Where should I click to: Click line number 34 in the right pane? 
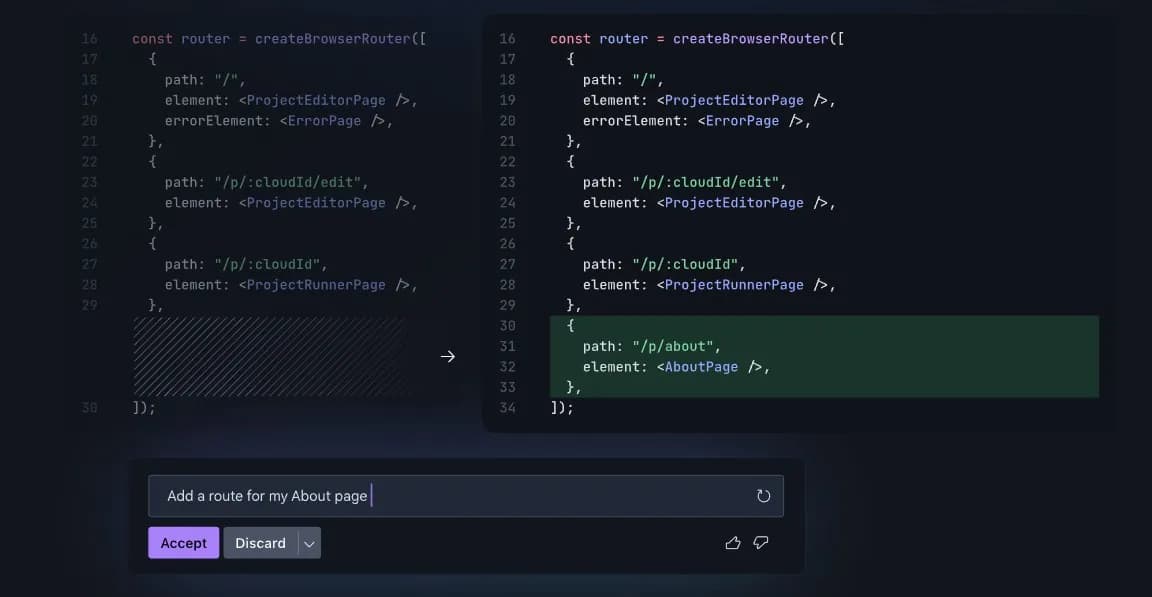point(507,408)
